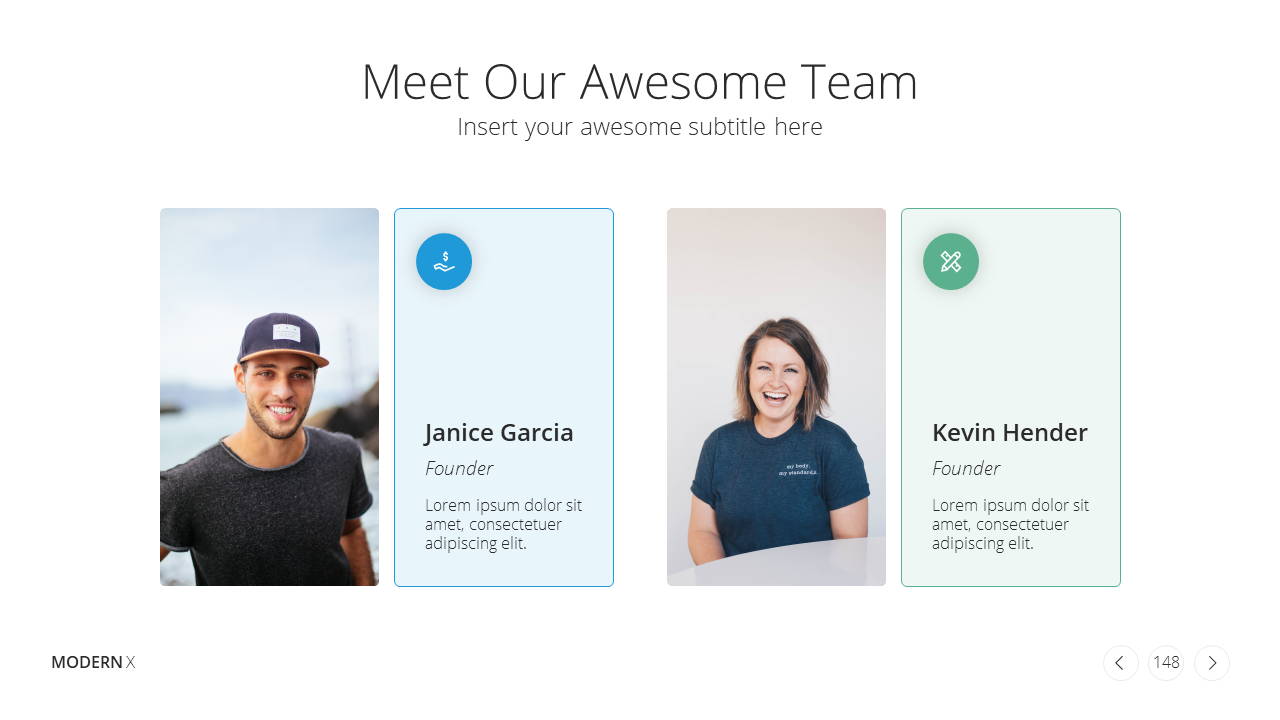Click the Kevin Hender name heading
Image resolution: width=1280 pixels, height=720 pixels.
(x=1010, y=433)
